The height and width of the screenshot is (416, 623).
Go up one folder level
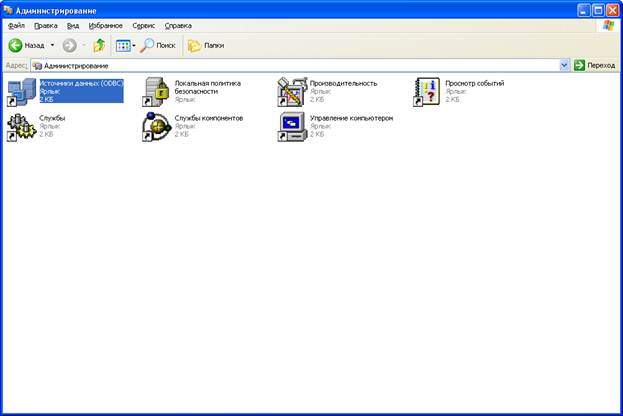pyautogui.click(x=99, y=46)
